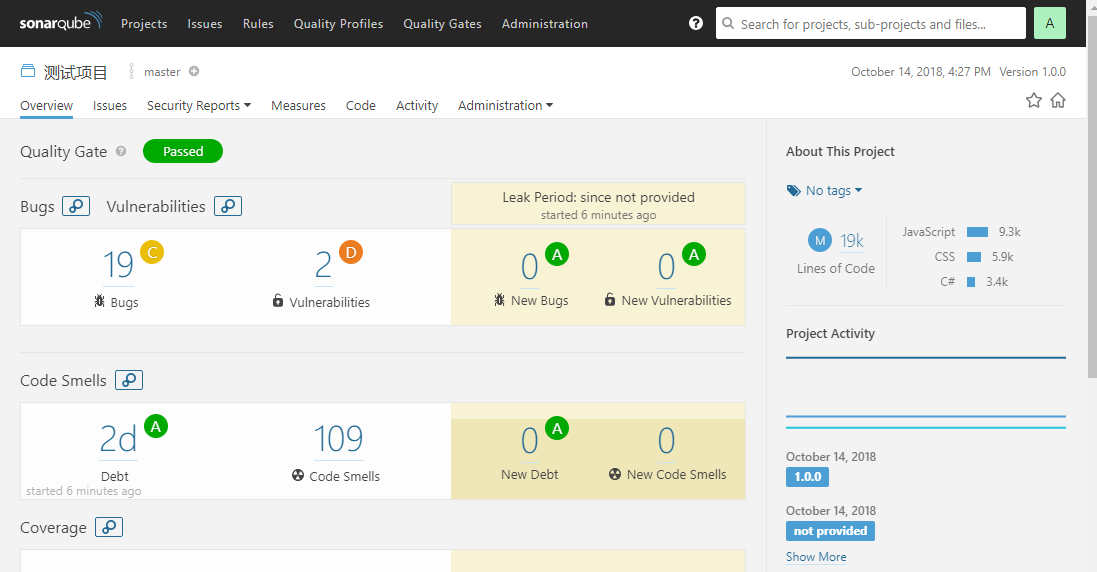Image resolution: width=1097 pixels, height=572 pixels.
Task: Open Quality Profiles in top menu
Action: [338, 23]
